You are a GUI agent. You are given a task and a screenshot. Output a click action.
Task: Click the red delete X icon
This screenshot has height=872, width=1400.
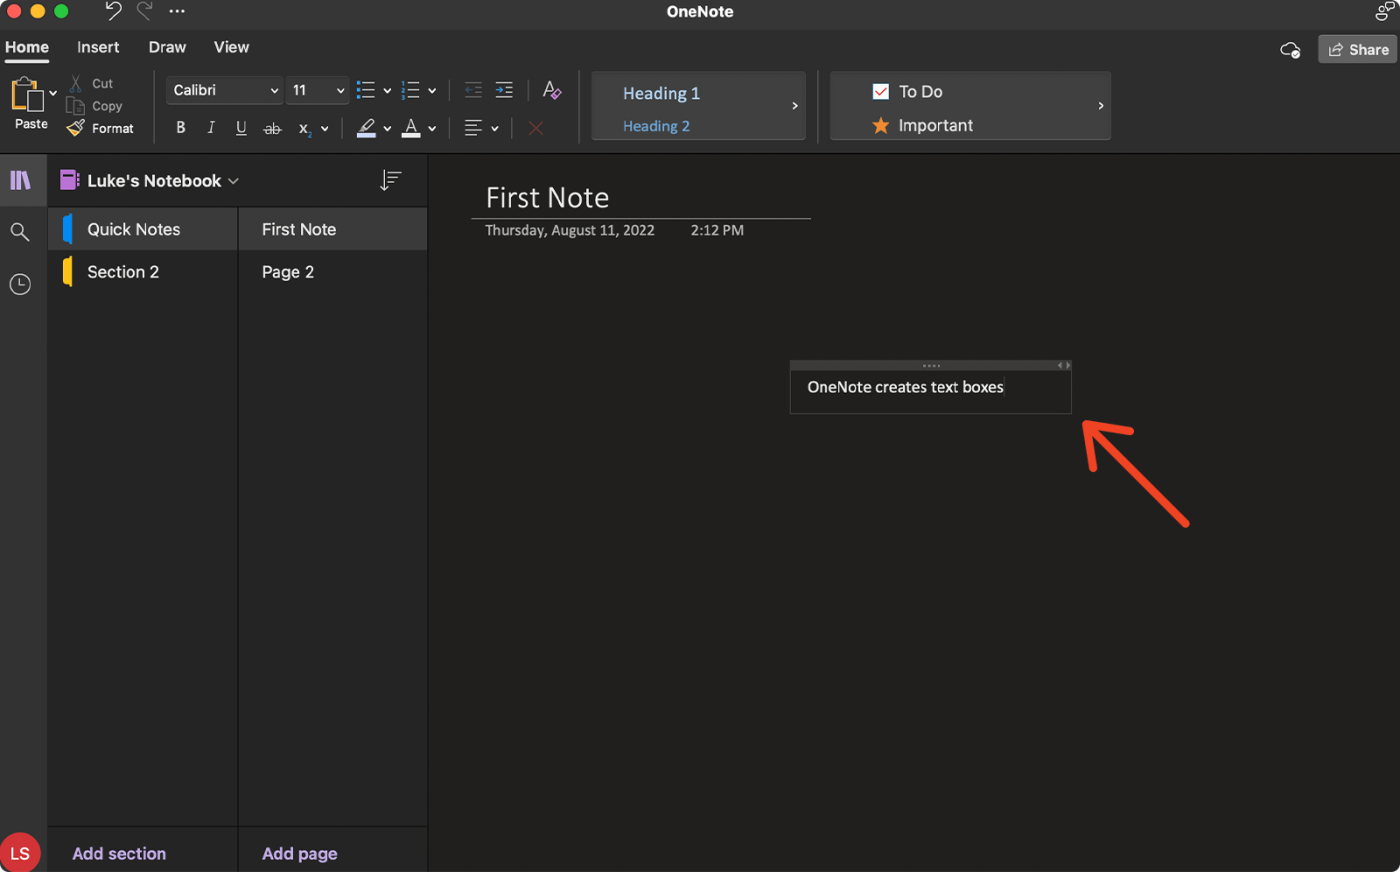coord(536,128)
